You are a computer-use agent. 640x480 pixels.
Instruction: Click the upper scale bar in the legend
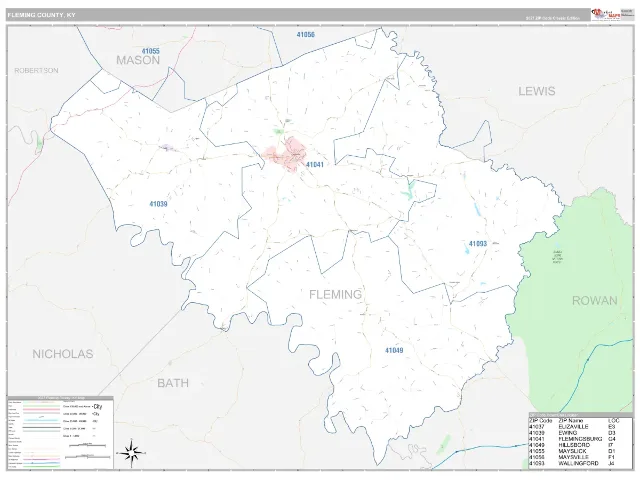click(85, 446)
